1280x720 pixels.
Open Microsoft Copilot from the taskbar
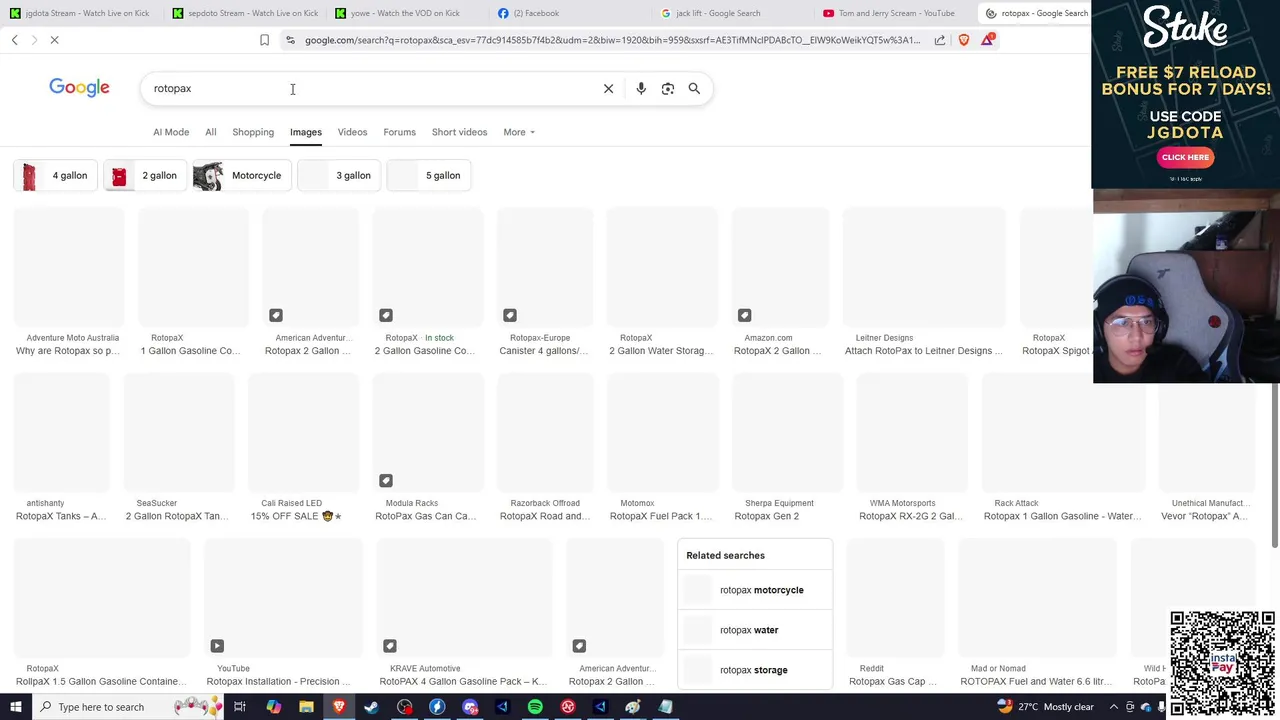point(273,707)
